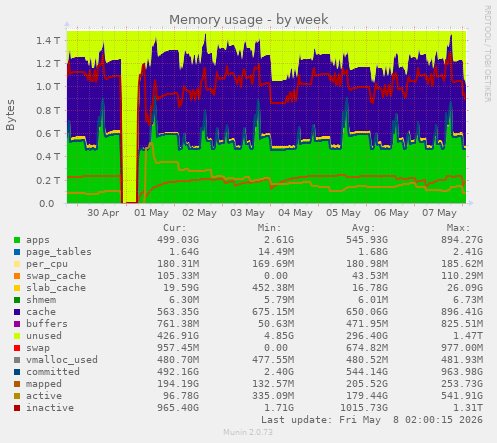Viewport: 497px width, 443px height.
Task: Select the 'vmalloc_used' legend label
Action: 62,360
